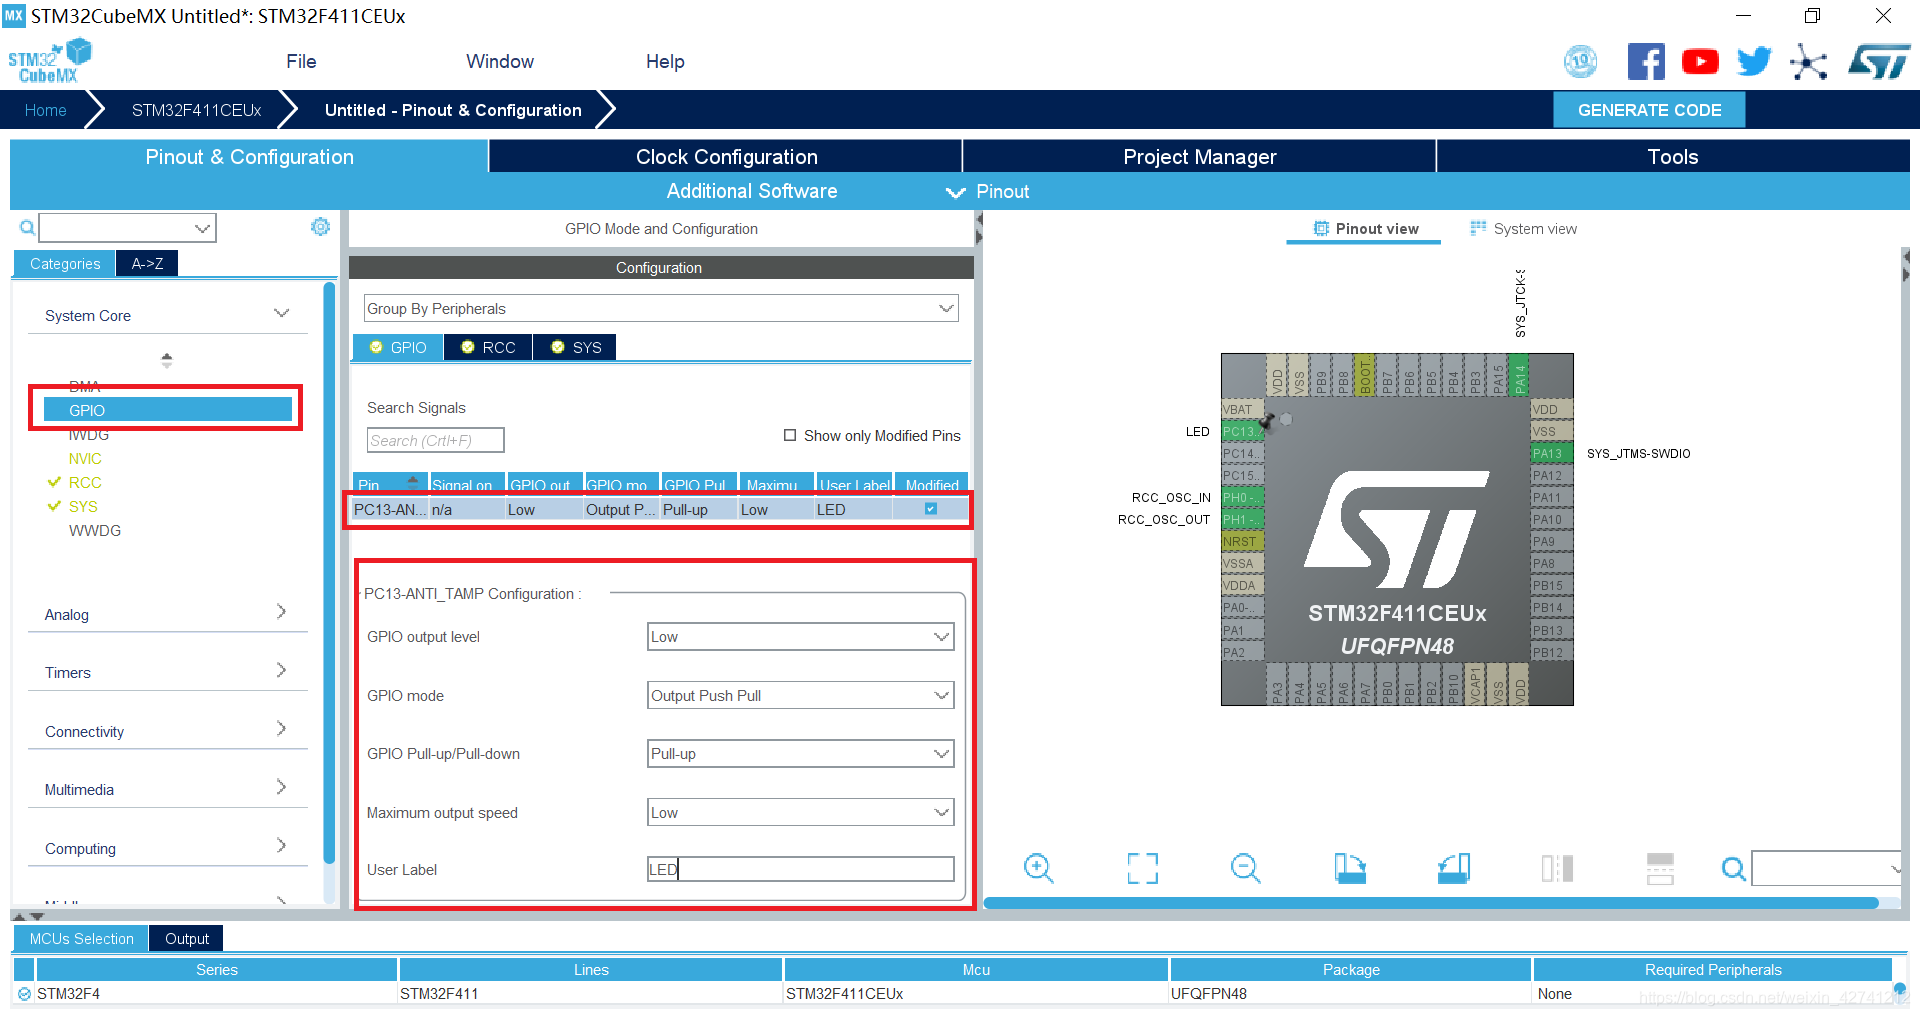1920x1016 pixels.
Task: Click the BOOT0 pin on the chip
Action: click(1366, 376)
